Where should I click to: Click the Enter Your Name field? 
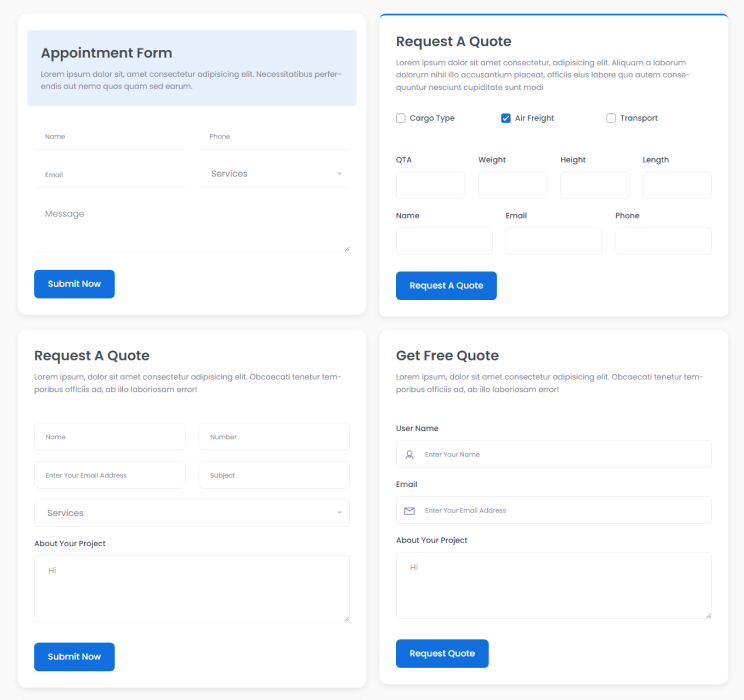(x=565, y=455)
